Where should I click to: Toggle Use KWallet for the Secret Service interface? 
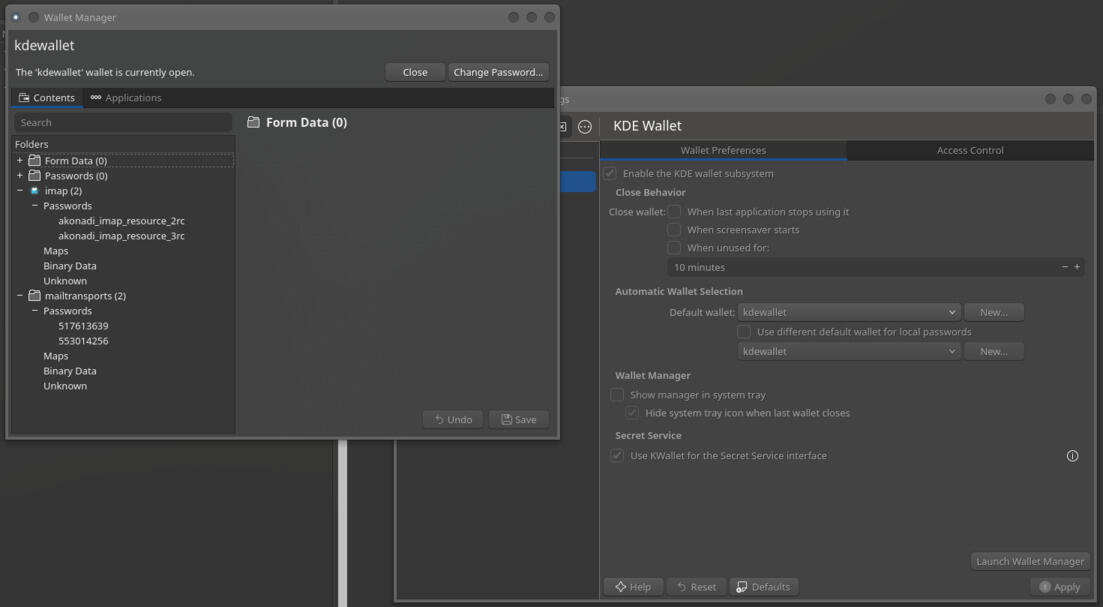click(x=617, y=456)
